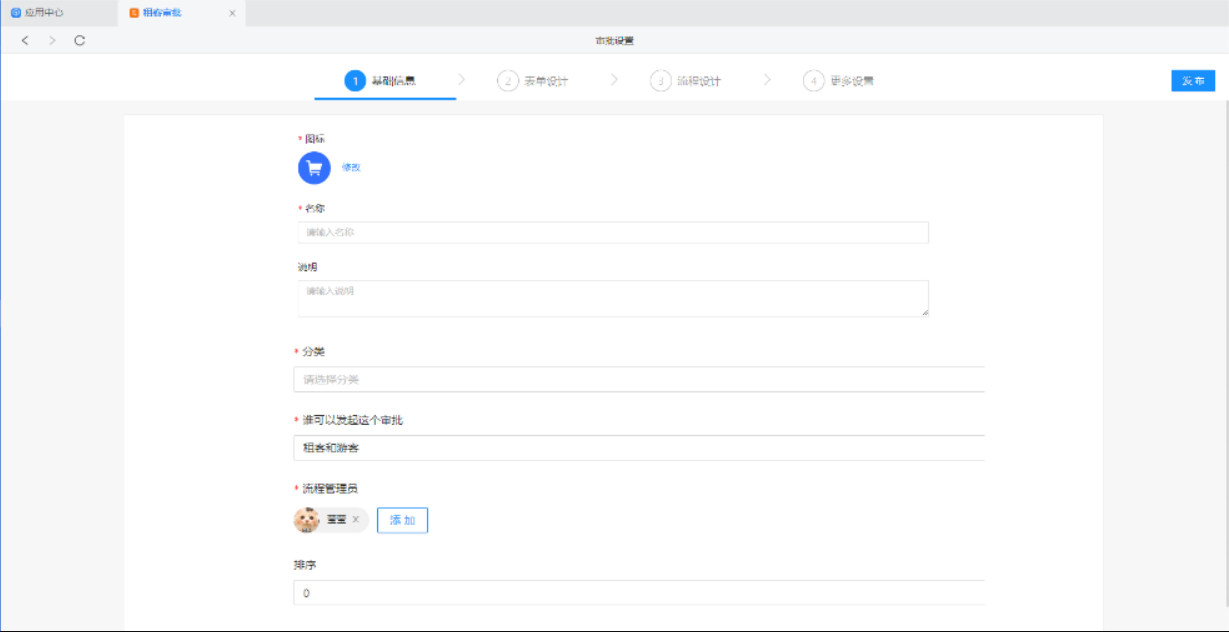
Task: Click the 应用中心 tab icon
Action: [15, 13]
